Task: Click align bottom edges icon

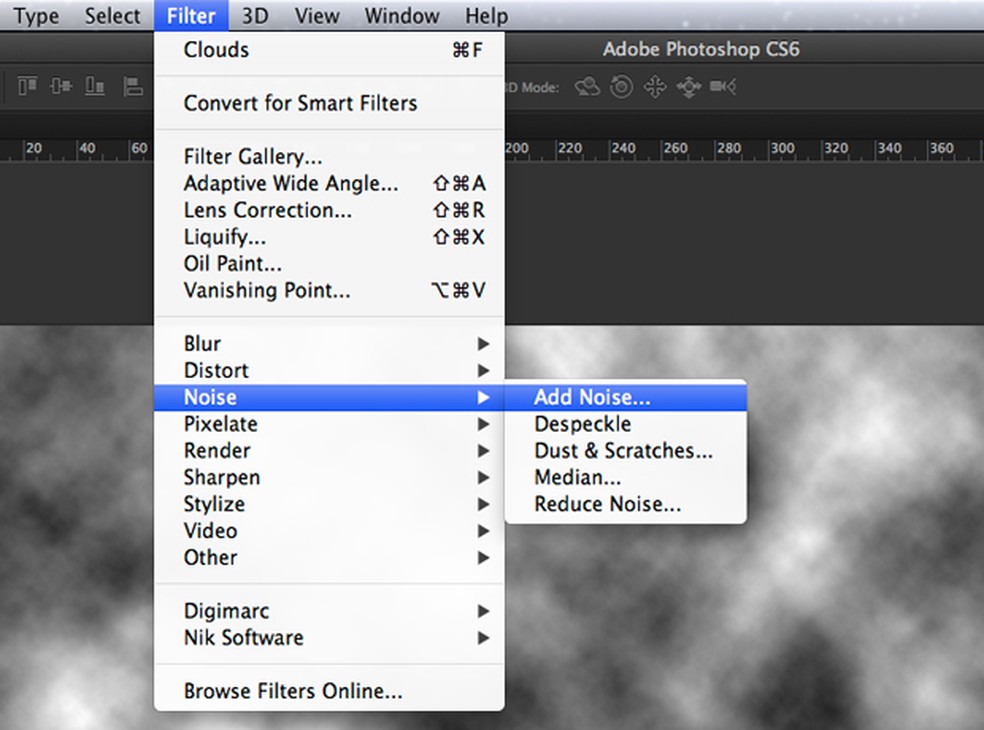Action: tap(95, 86)
